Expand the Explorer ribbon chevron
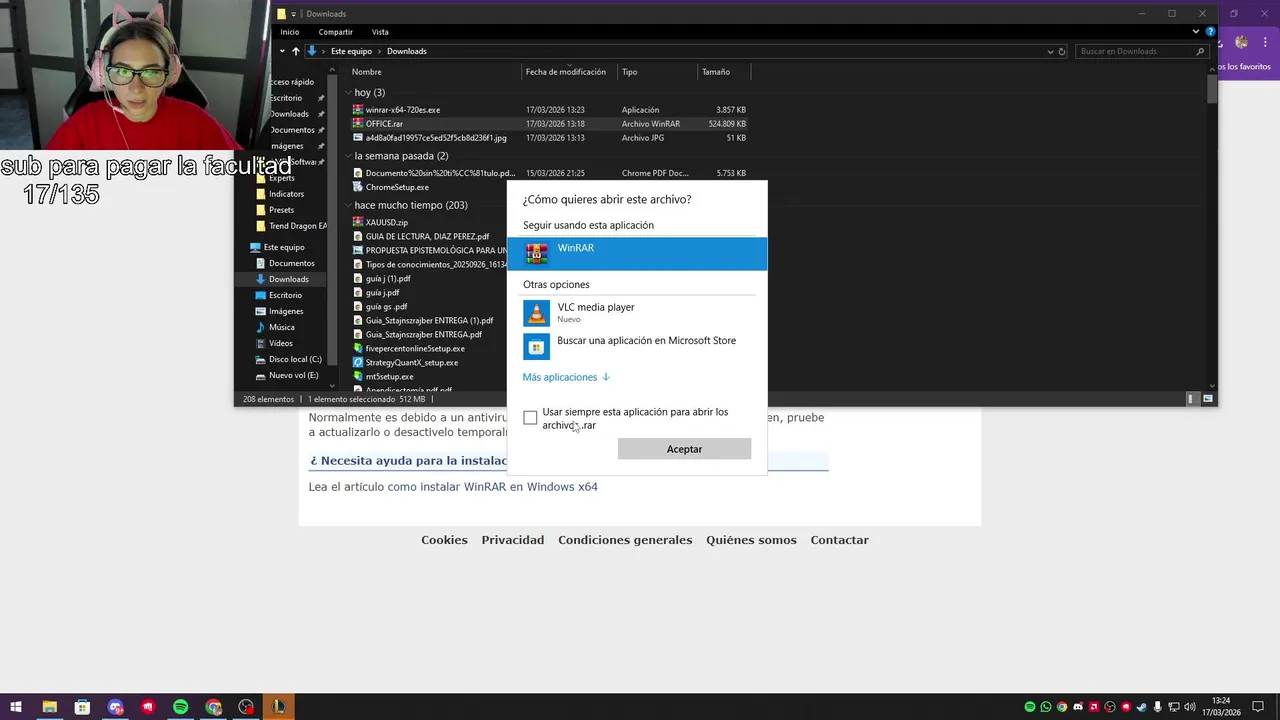This screenshot has width=1280, height=720. point(1196,32)
